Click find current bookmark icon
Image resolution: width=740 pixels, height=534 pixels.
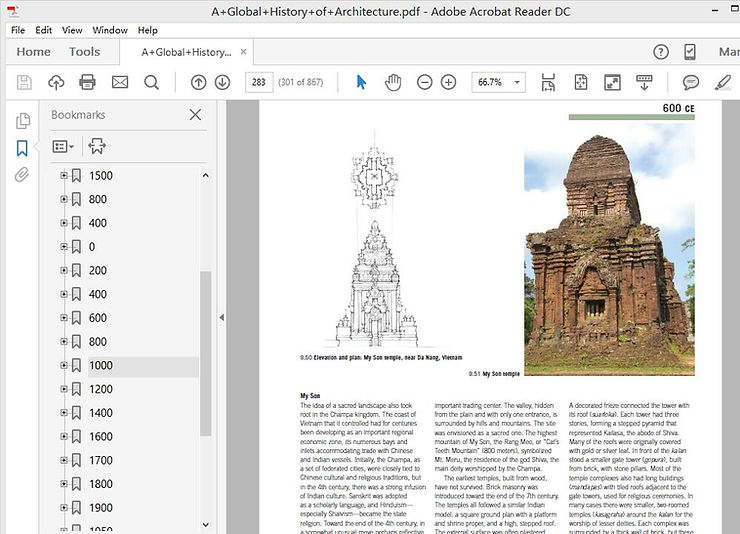point(97,146)
